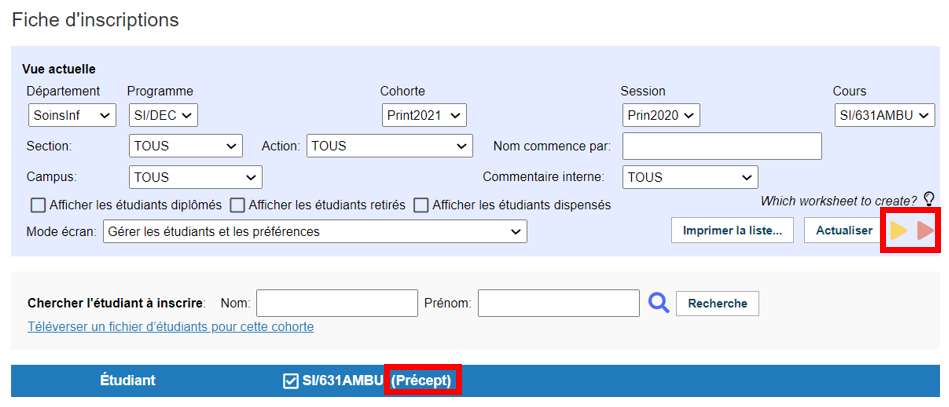Click the Recherche button
949x407 pixels.
(x=717, y=303)
